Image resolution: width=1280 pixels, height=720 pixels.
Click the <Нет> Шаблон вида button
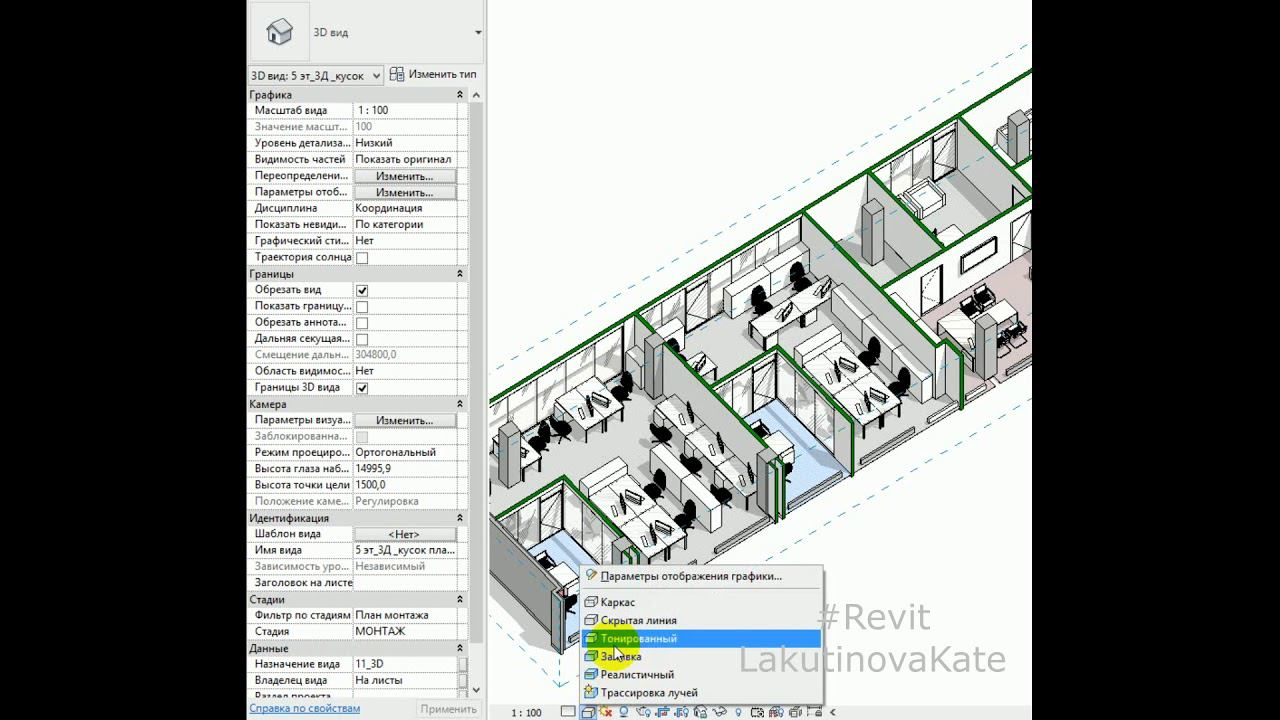[404, 535]
